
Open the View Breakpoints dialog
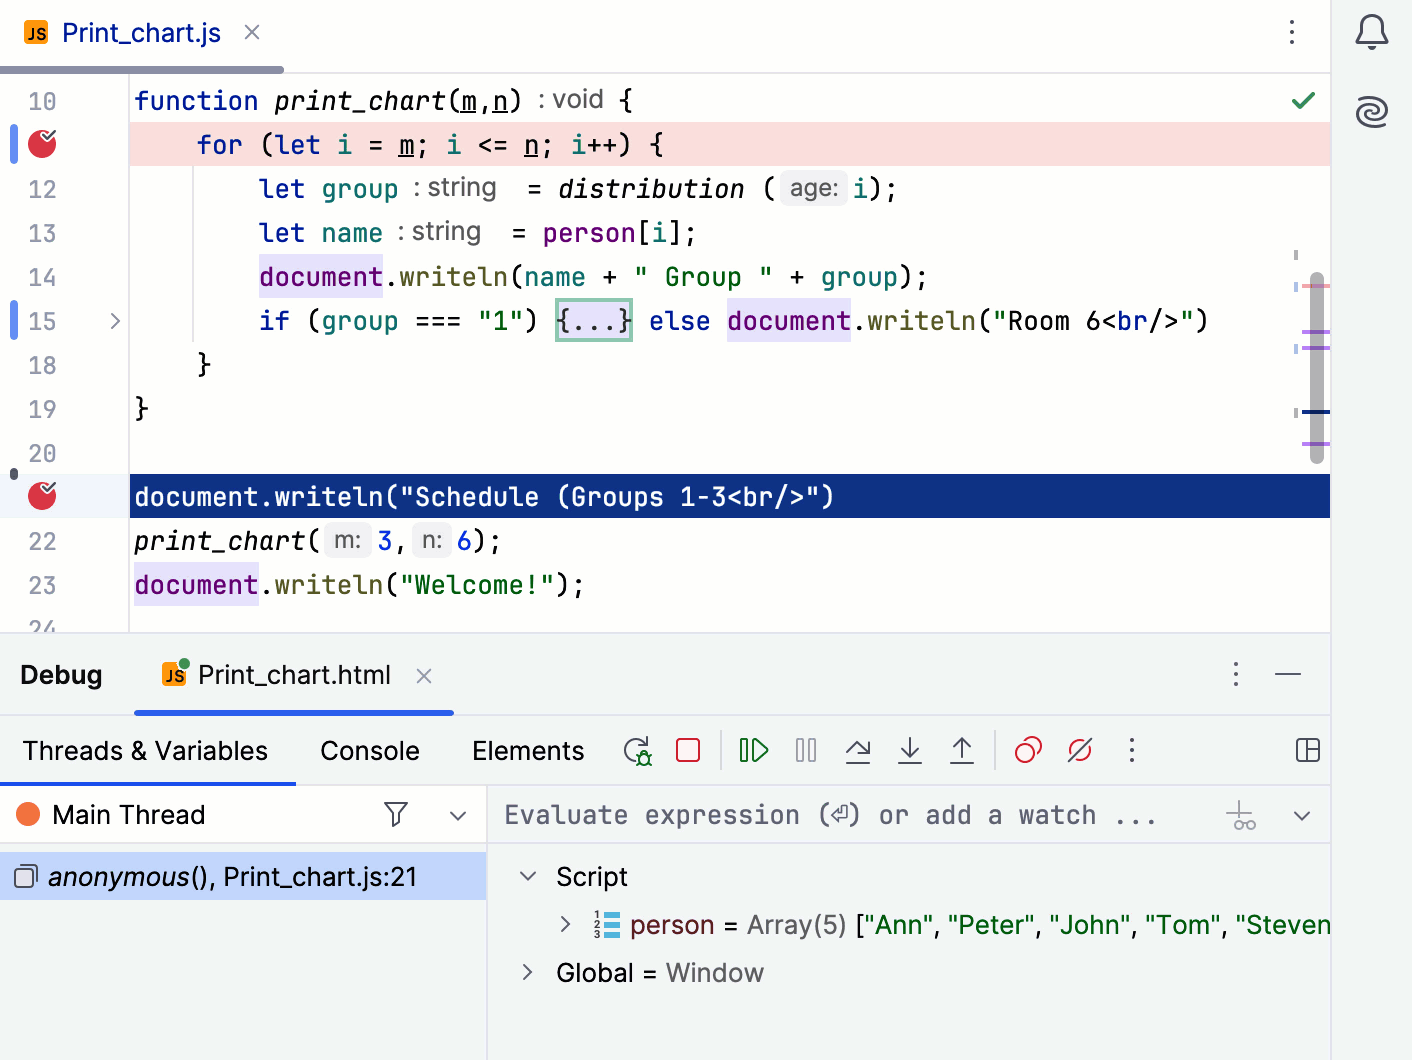[1028, 750]
